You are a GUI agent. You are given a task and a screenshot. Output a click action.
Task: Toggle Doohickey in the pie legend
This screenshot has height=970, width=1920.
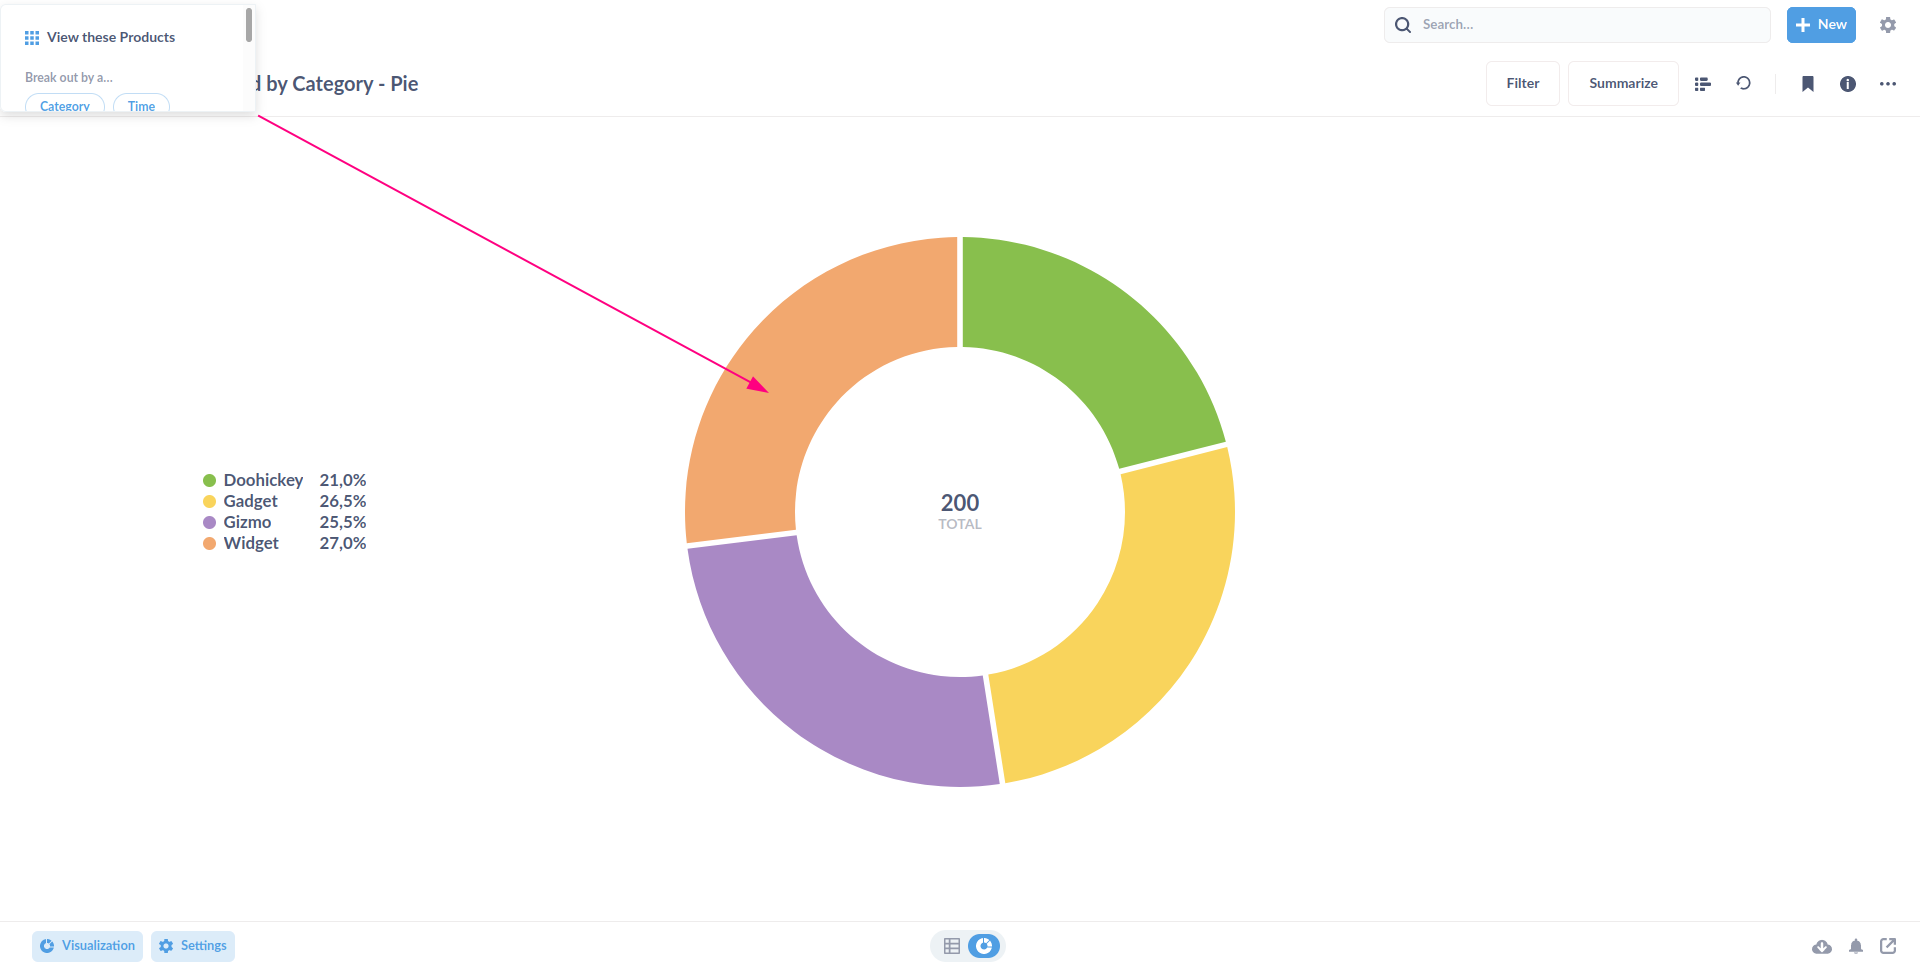point(263,480)
